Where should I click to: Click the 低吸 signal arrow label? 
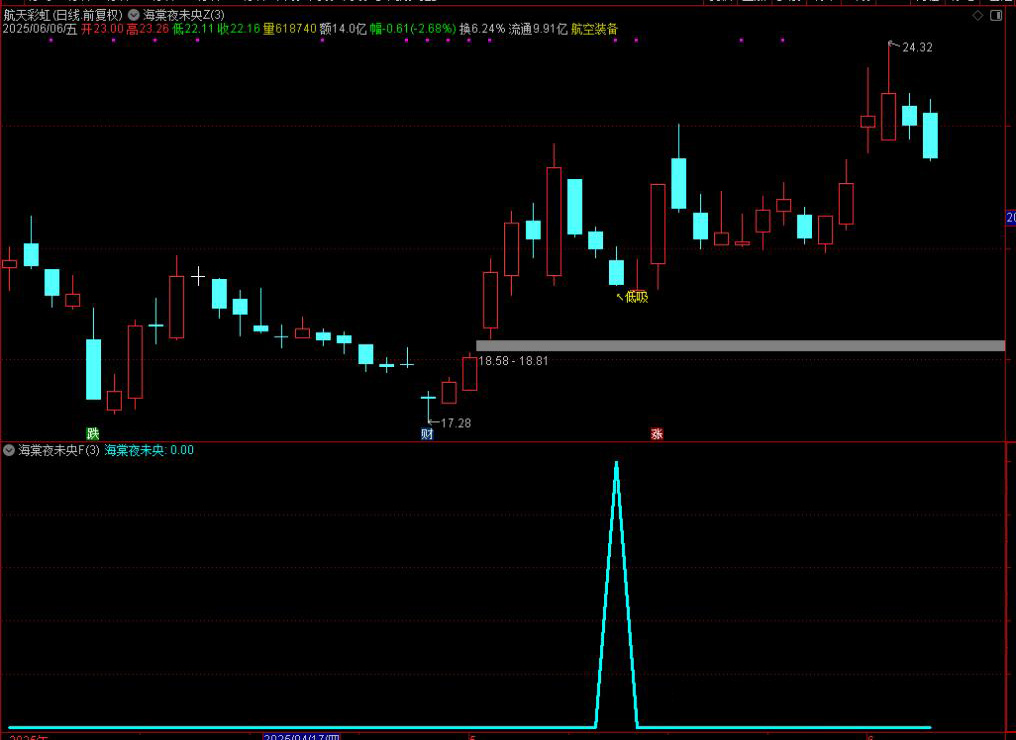coord(633,297)
